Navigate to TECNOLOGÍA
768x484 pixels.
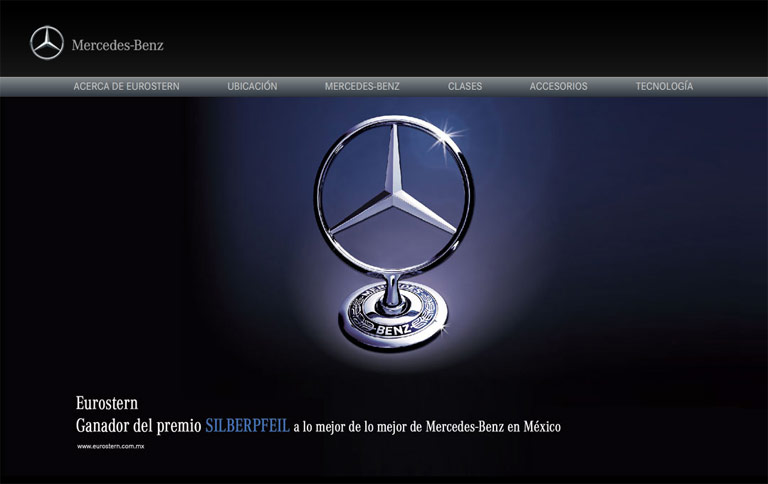[664, 87]
